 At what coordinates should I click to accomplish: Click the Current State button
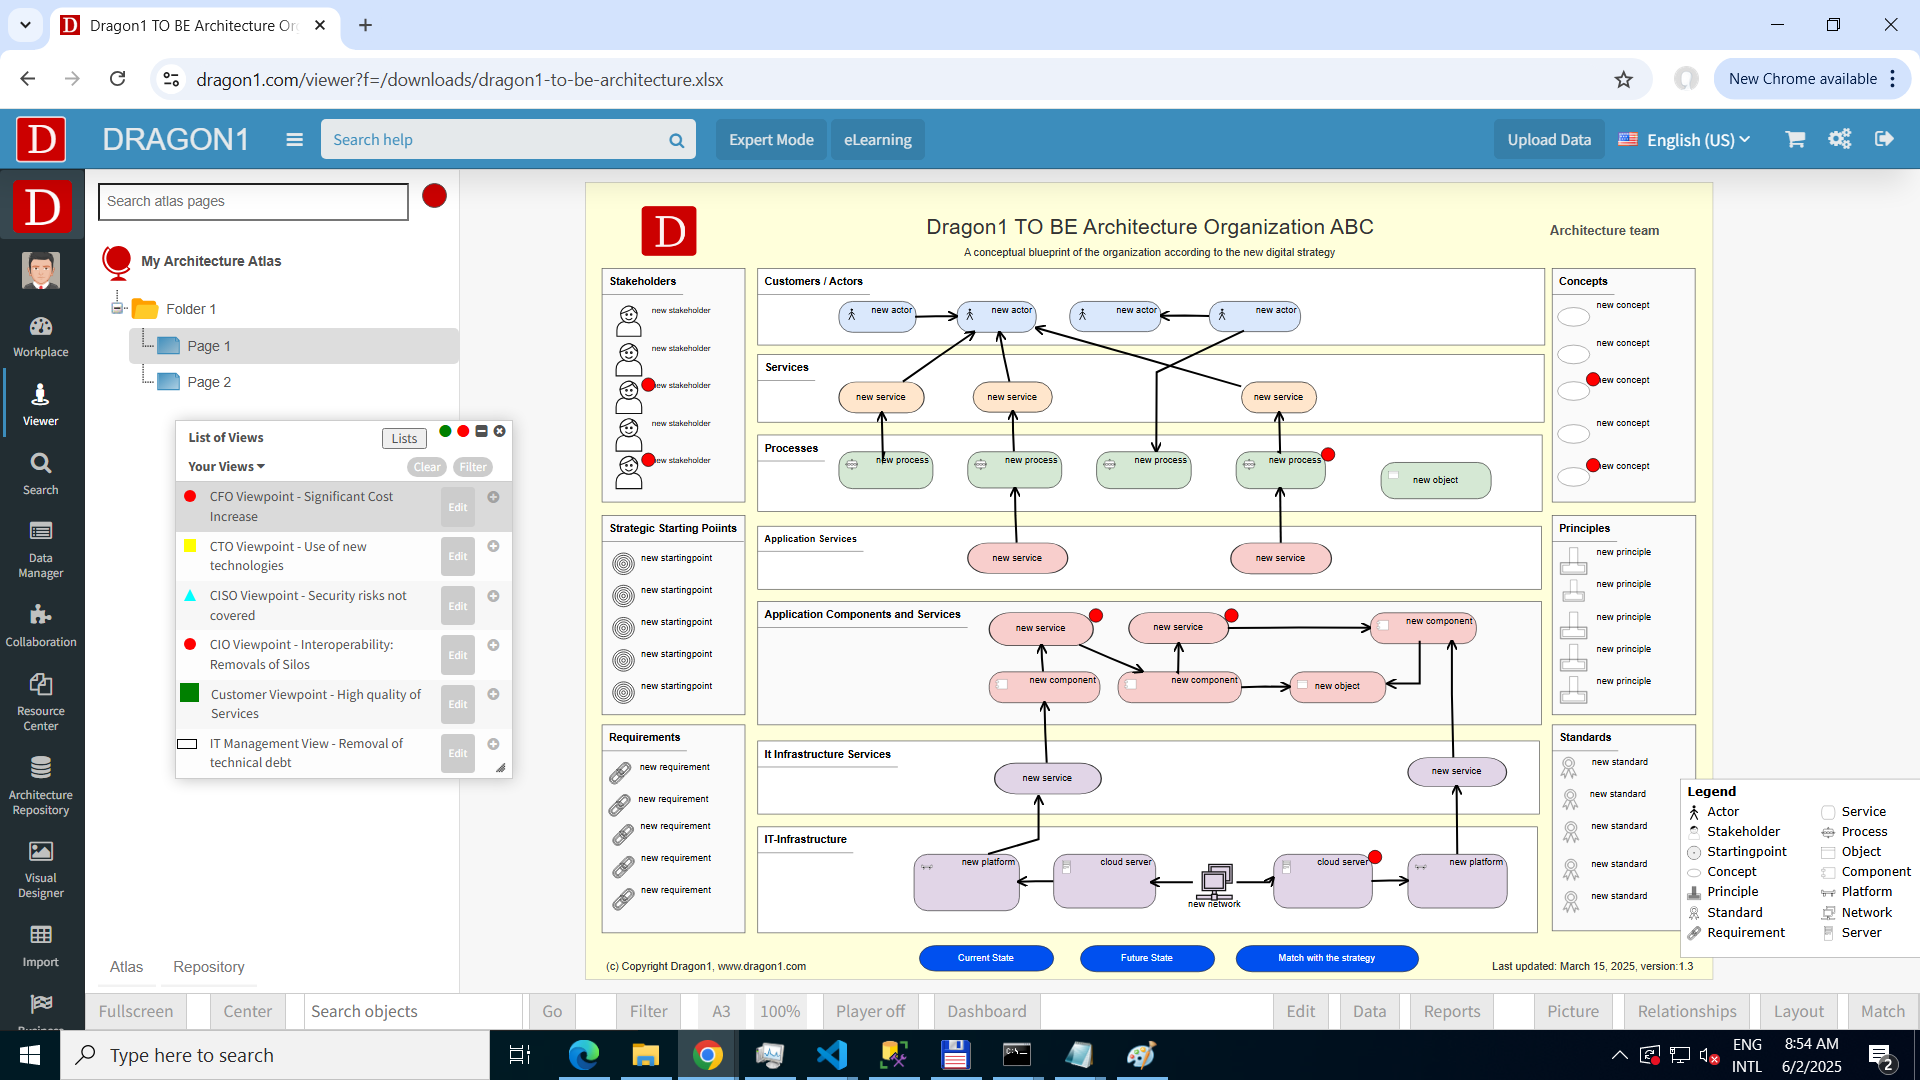(986, 958)
